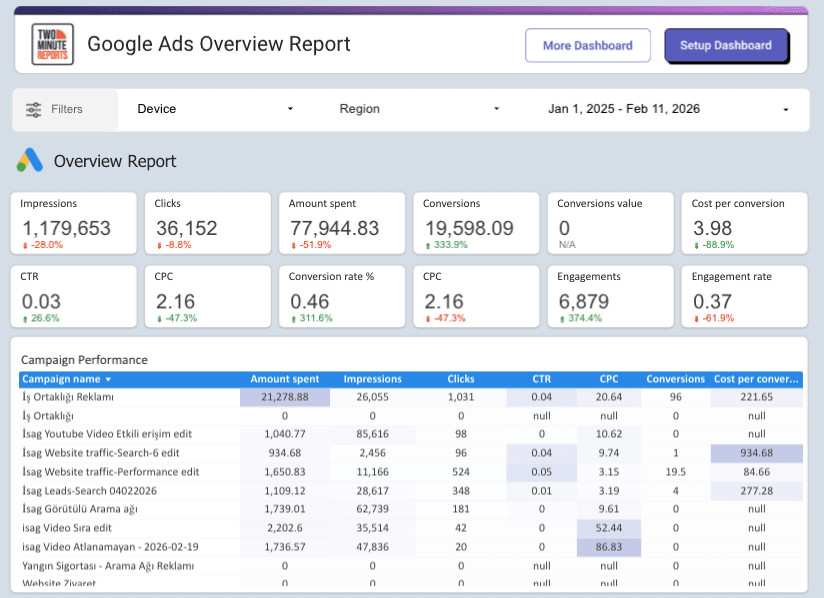Viewport: 824px width, 598px height.
Task: Click the Google Ads icon beside Overview Report
Action: point(31,160)
